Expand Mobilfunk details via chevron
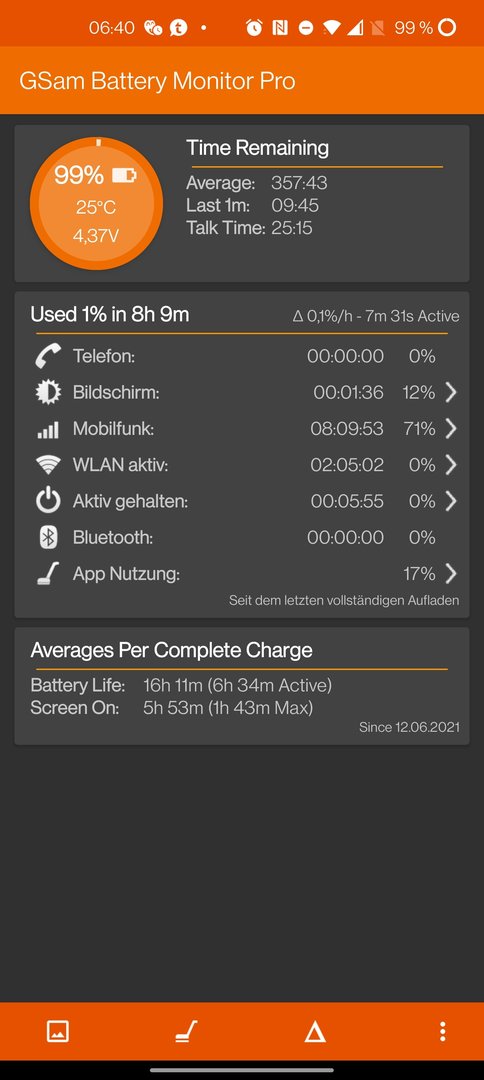Viewport: 484px width, 1080px height. pyautogui.click(x=451, y=429)
